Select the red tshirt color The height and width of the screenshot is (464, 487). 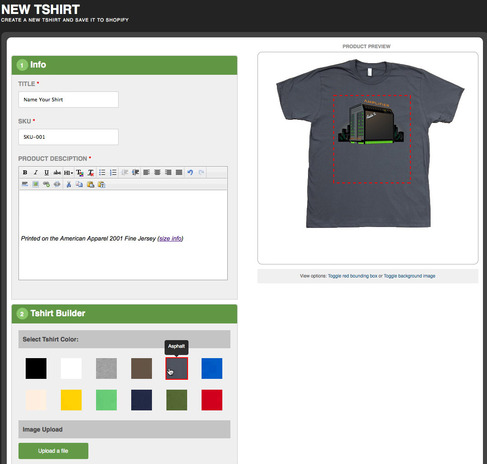pyautogui.click(x=212, y=400)
